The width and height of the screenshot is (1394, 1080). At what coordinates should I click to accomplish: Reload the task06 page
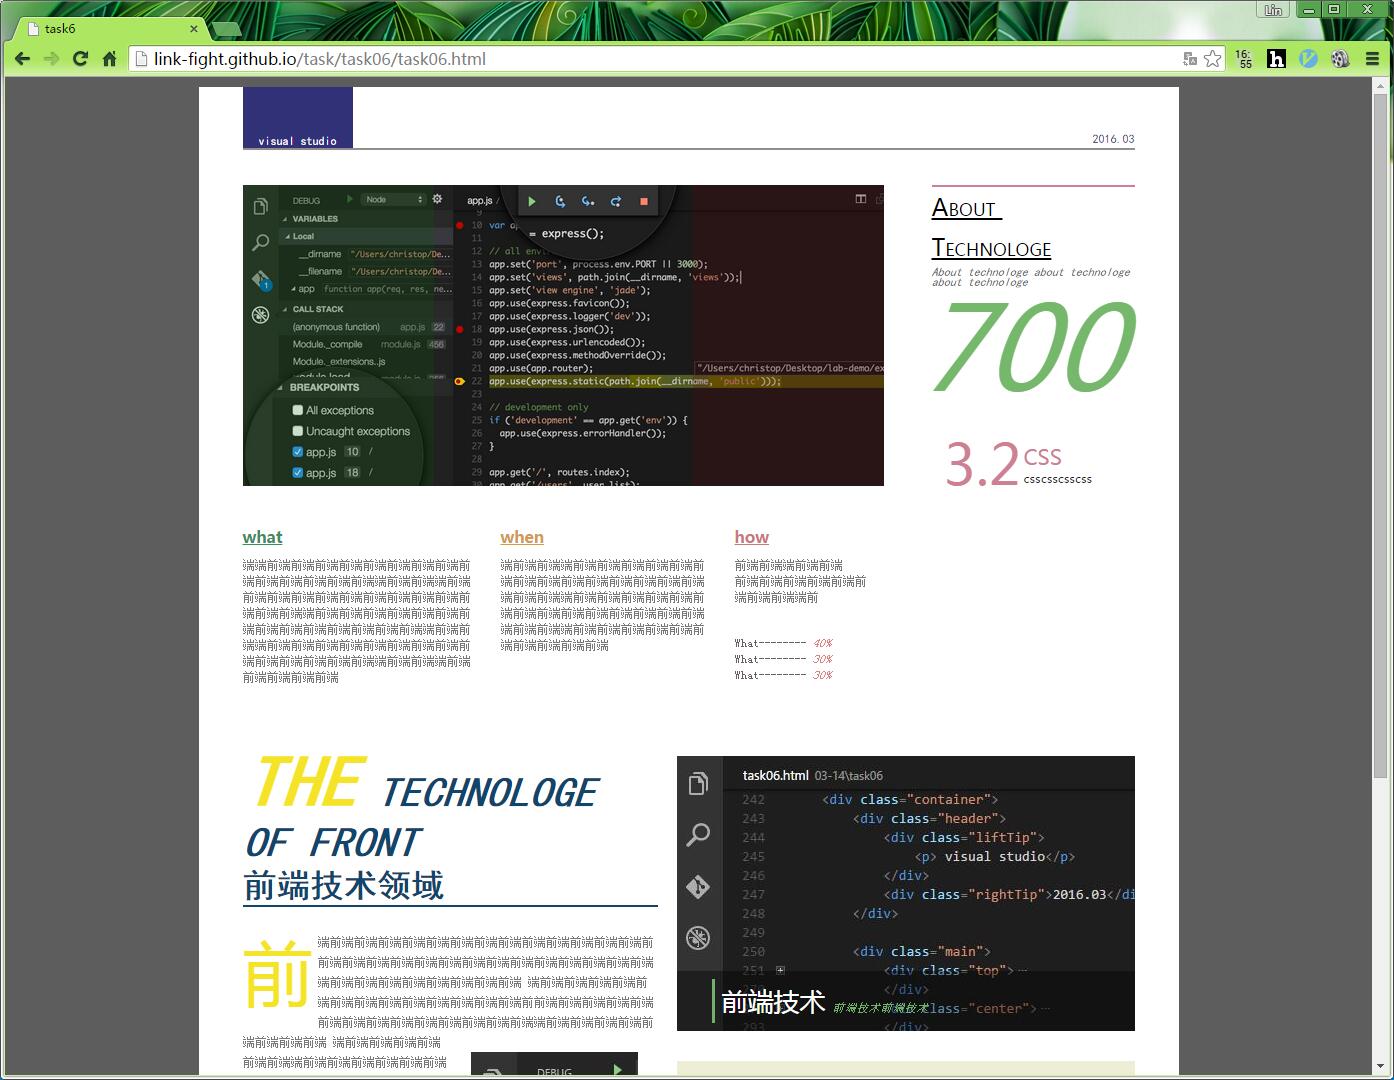tap(80, 59)
